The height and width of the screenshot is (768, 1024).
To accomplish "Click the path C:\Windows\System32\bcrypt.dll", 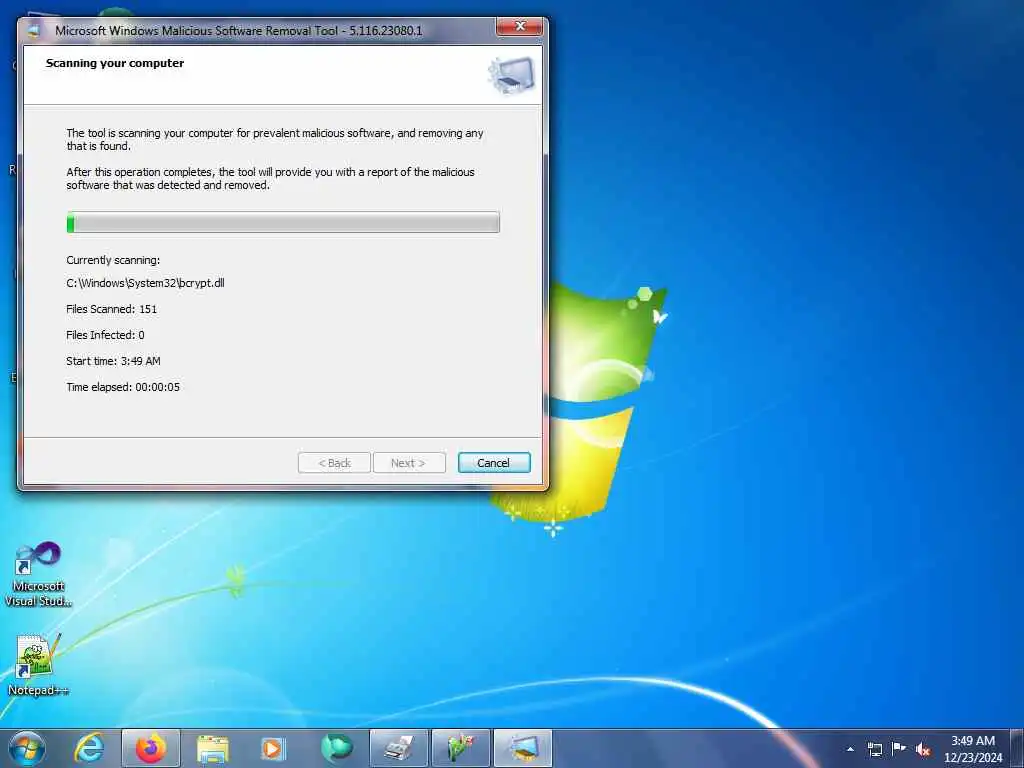I will point(146,283).
